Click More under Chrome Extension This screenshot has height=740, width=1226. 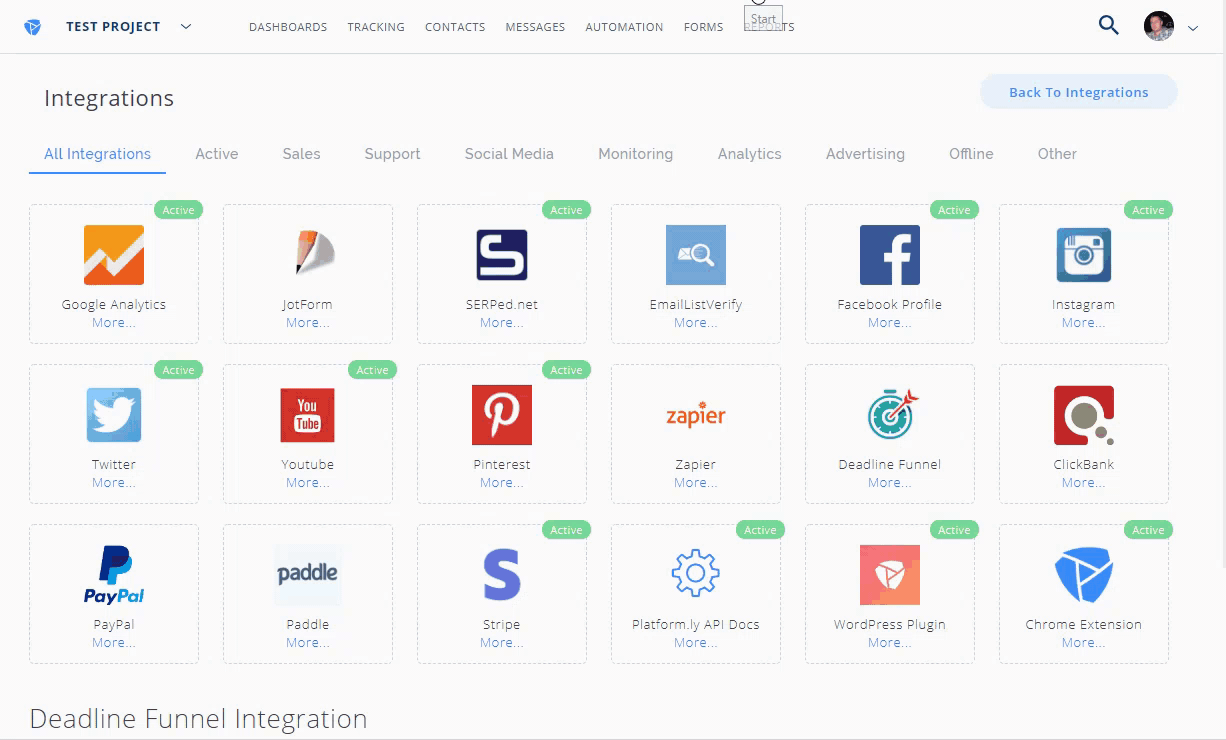click(x=1084, y=643)
